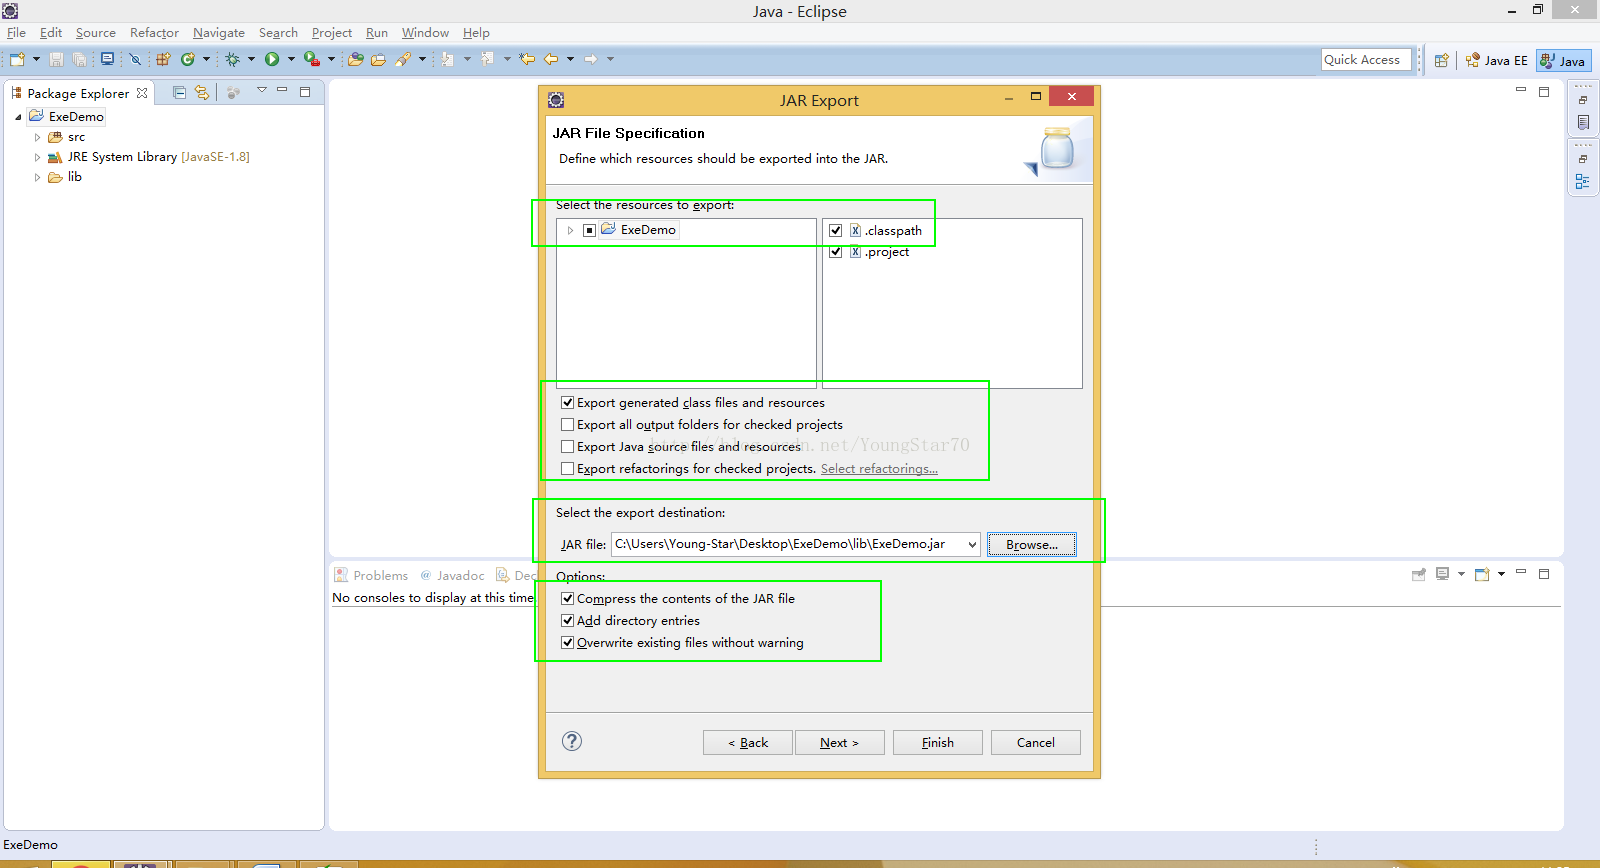Switch to the Java perspective
The height and width of the screenshot is (868, 1600).
point(1564,60)
